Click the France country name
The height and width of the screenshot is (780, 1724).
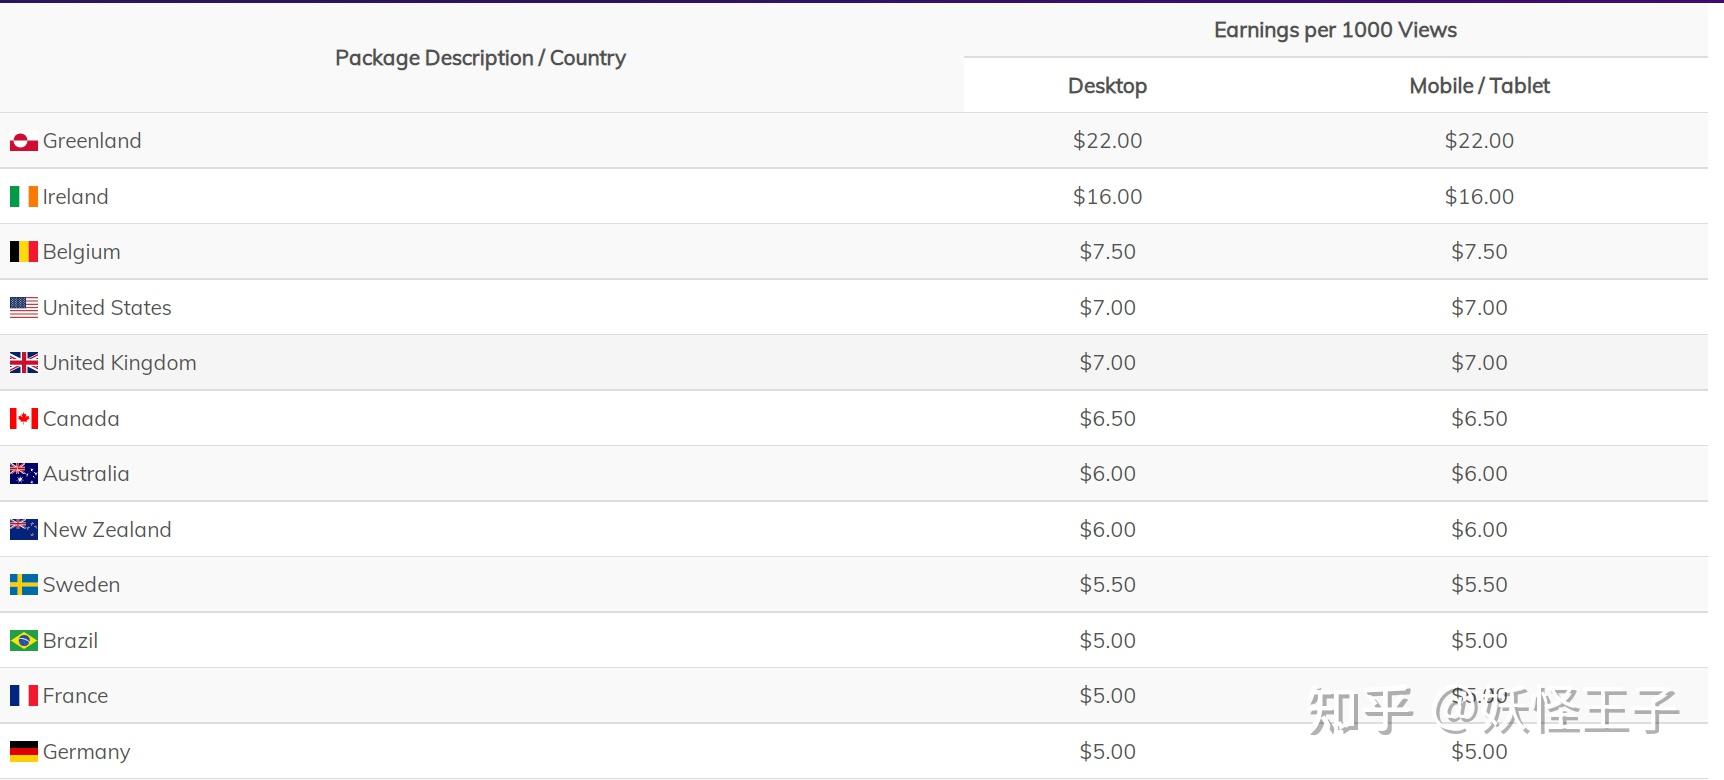point(75,696)
